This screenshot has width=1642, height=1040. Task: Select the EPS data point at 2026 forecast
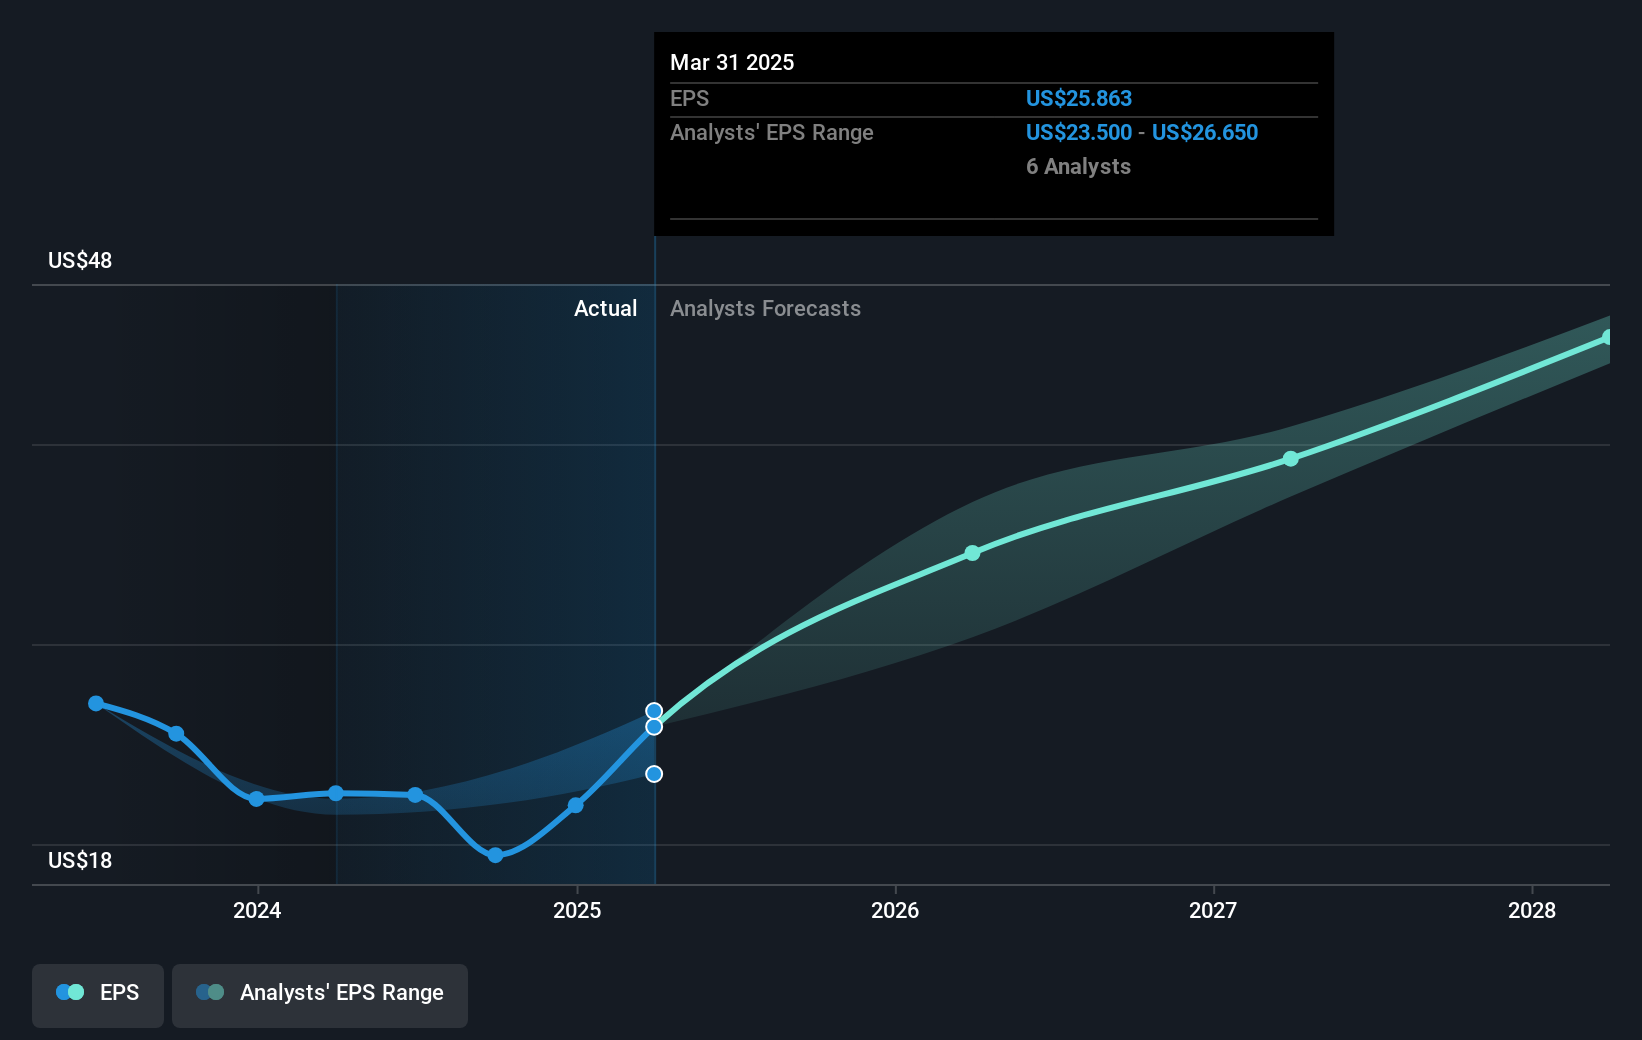[x=972, y=553]
